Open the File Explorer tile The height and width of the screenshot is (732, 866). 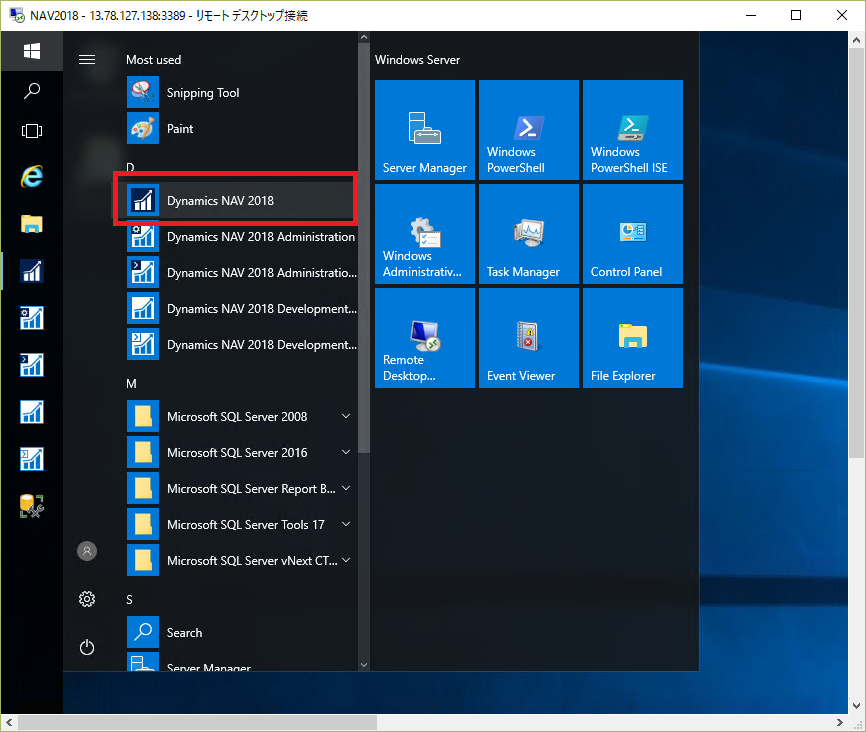pyautogui.click(x=633, y=338)
